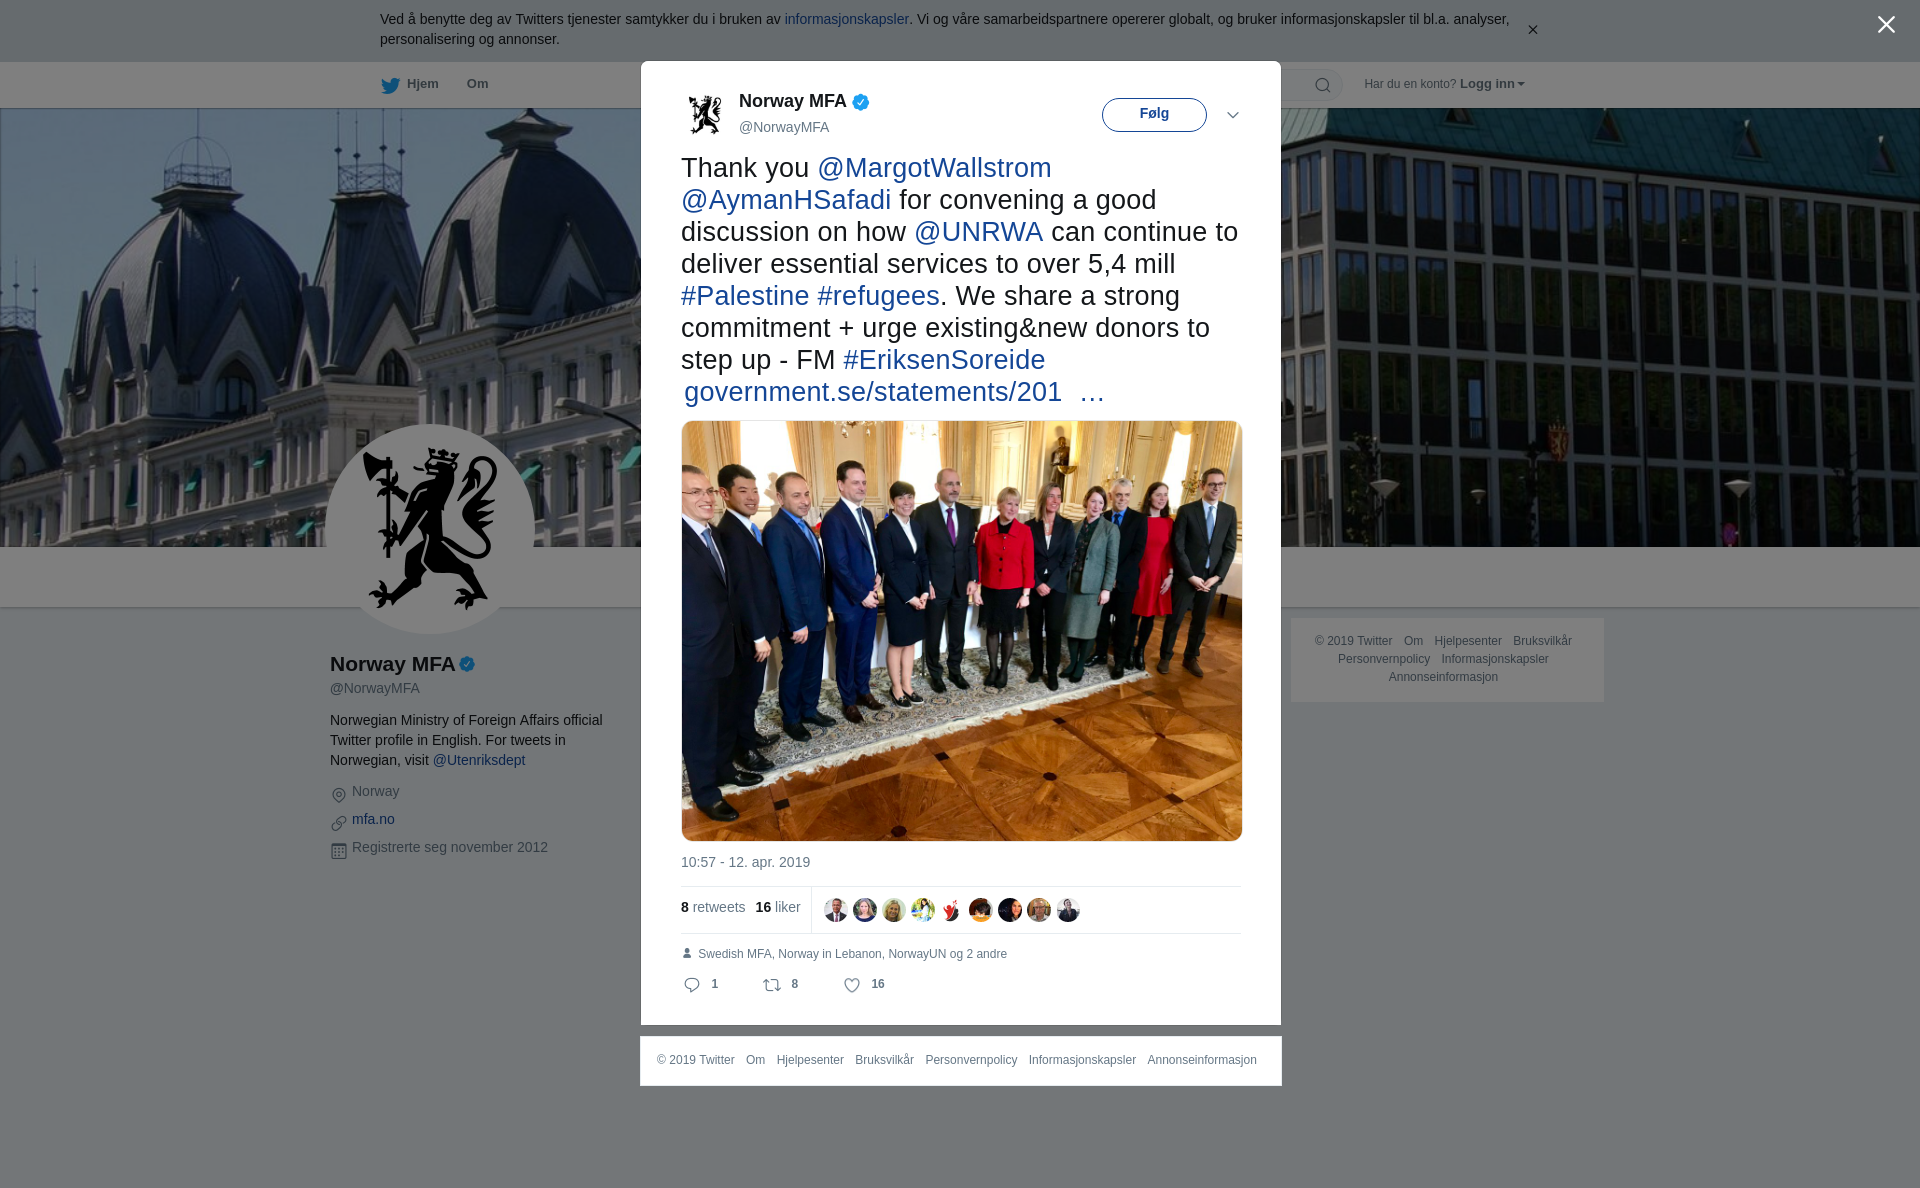The image size is (1920, 1188).
Task: Open the #EriksenSoreide hashtag link
Action: tap(944, 360)
